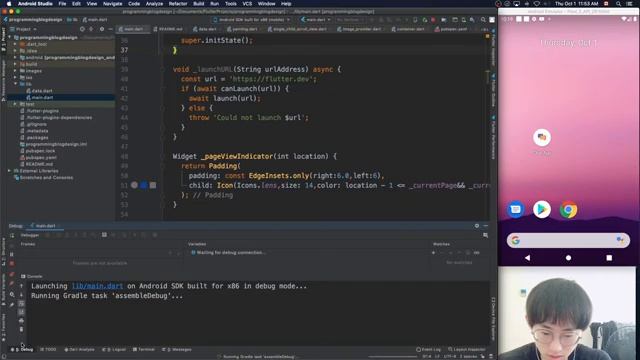Expand the .dart_tool folder
640x360 pixels.
point(16,44)
